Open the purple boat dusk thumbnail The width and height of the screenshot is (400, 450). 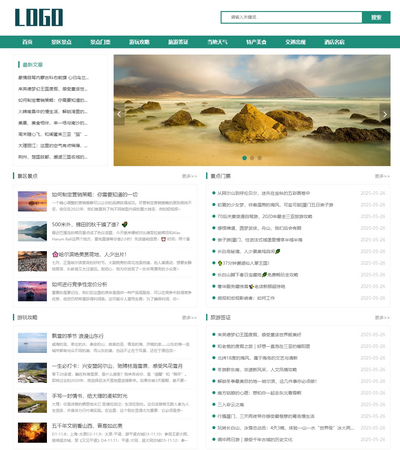(32, 291)
